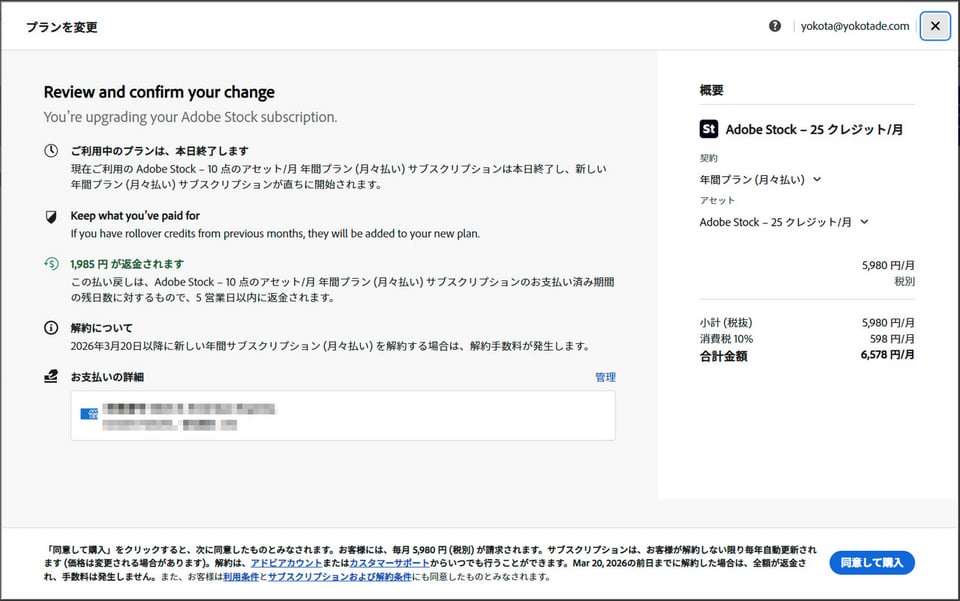
Task: Click the help question mark icon
Action: coord(775,26)
